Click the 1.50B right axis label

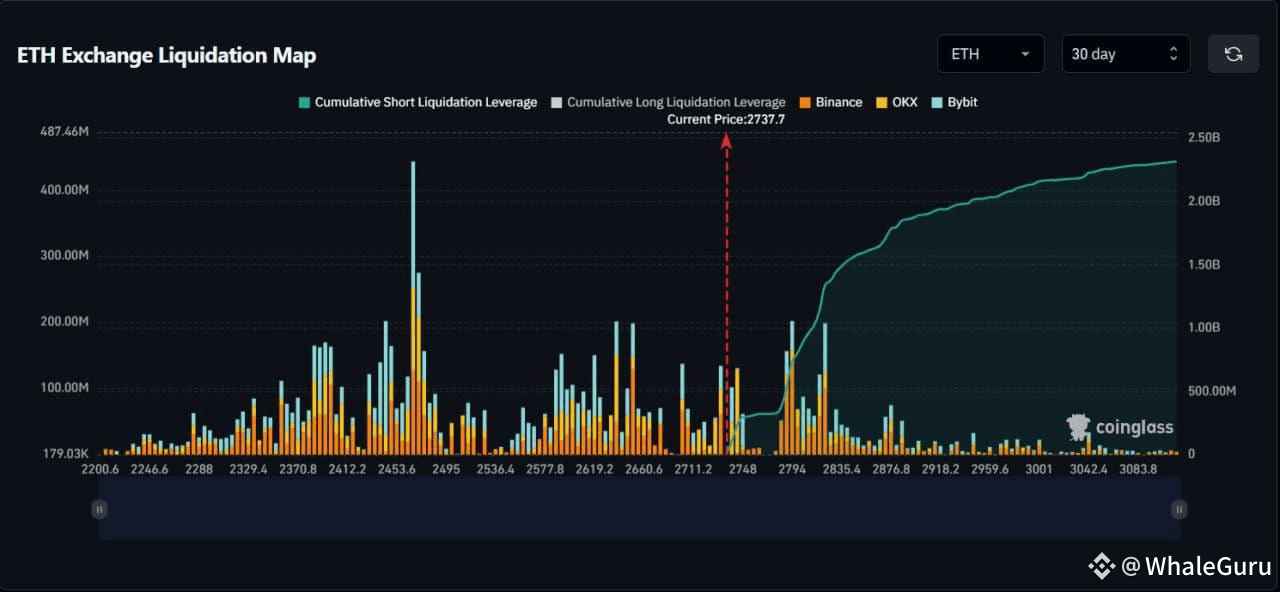(x=1203, y=264)
